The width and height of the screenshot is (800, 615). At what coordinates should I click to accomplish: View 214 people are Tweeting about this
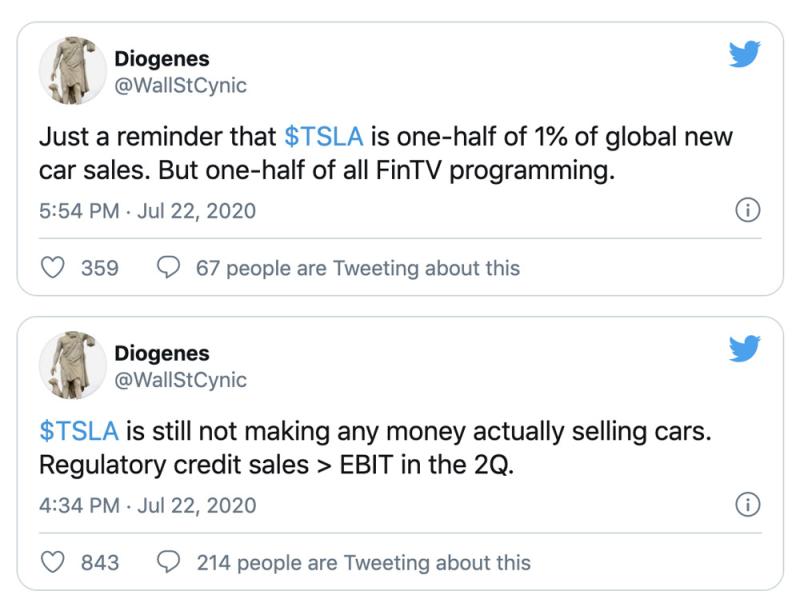click(363, 562)
